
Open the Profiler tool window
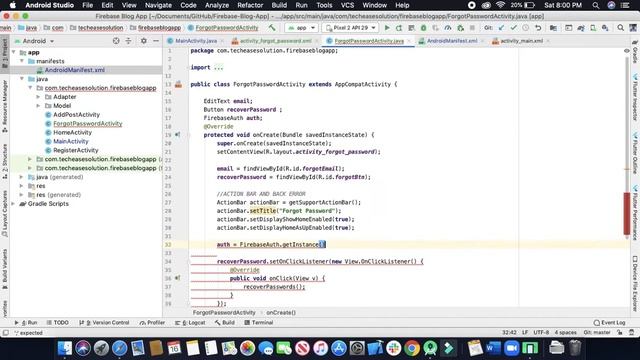coord(152,322)
